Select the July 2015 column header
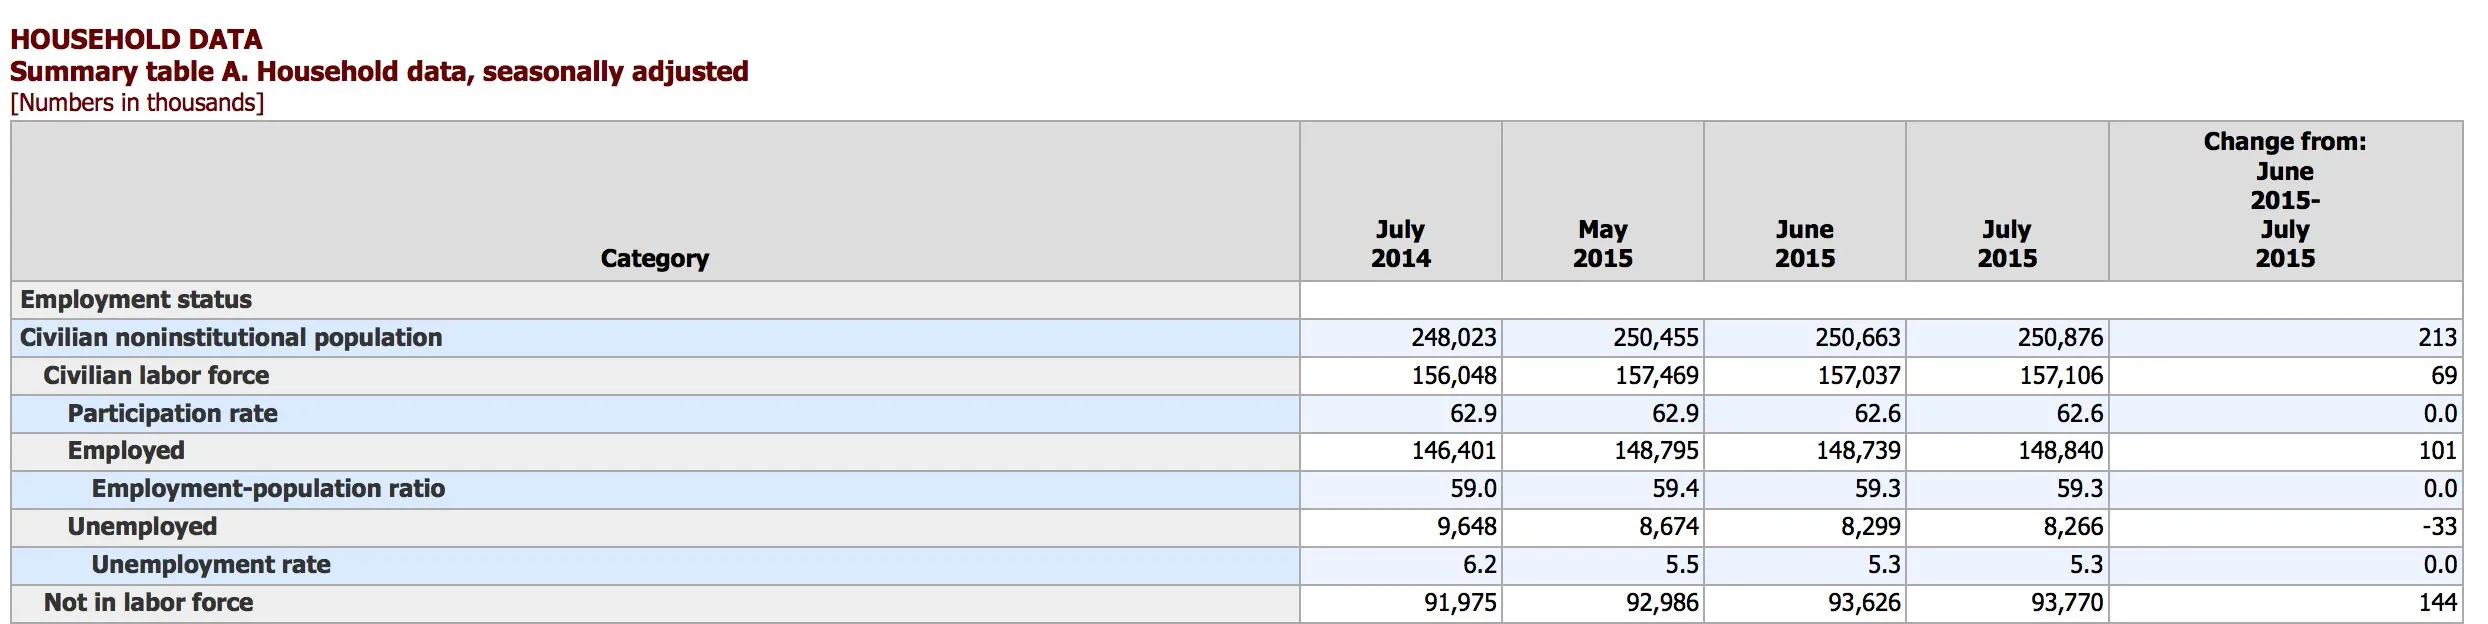Screen dimensions: 2488x624 2006,244
